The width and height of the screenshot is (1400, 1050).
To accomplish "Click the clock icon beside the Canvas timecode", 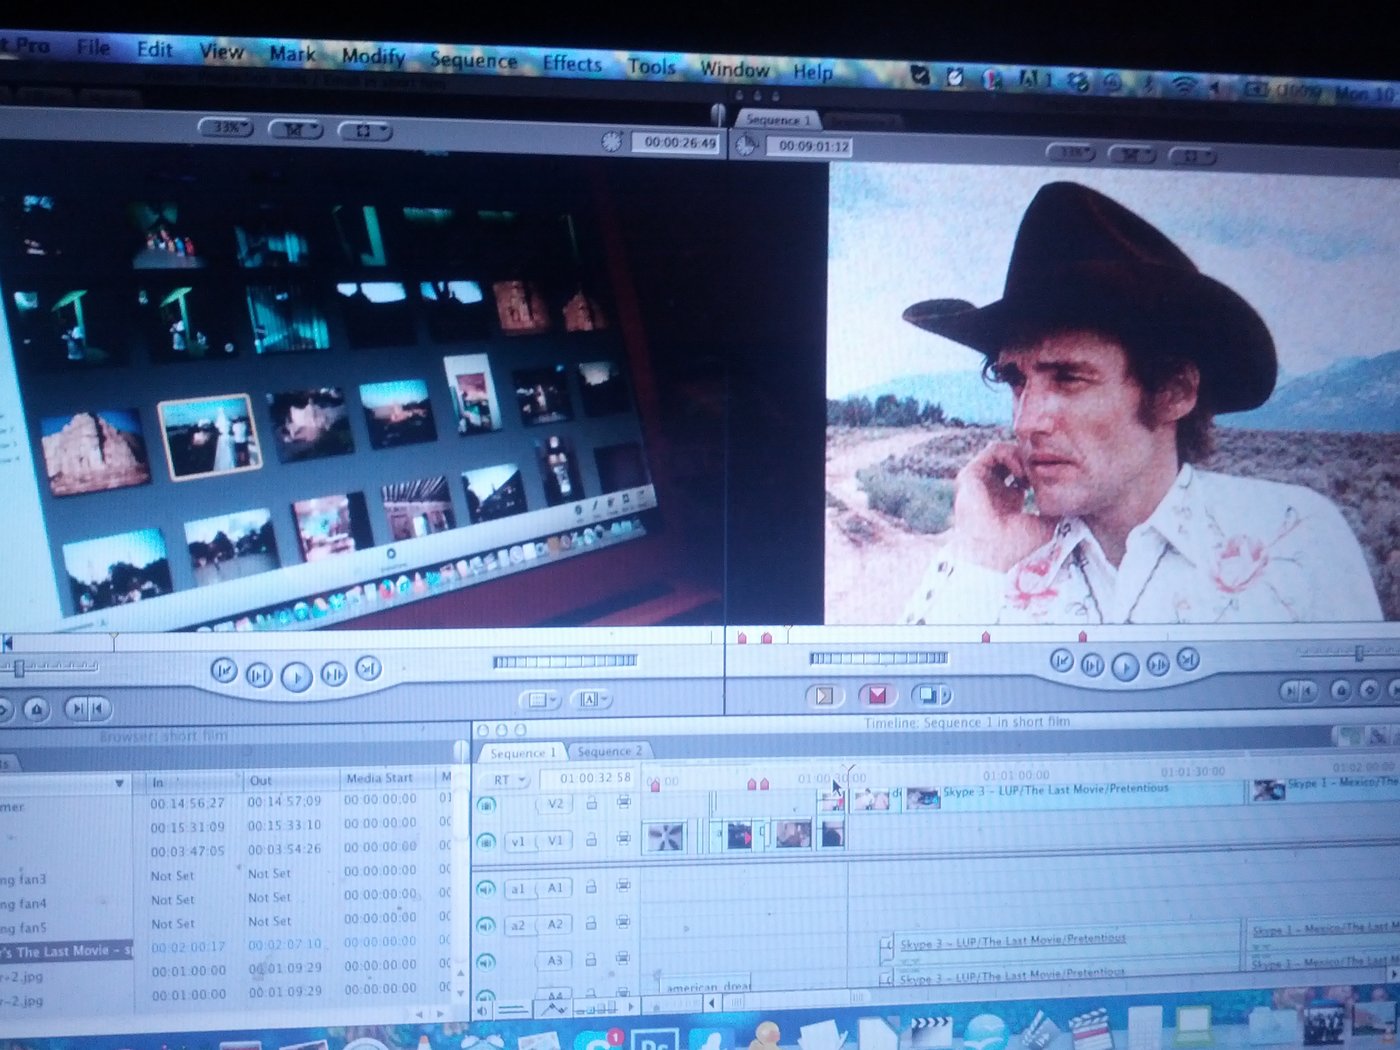I will (x=746, y=145).
